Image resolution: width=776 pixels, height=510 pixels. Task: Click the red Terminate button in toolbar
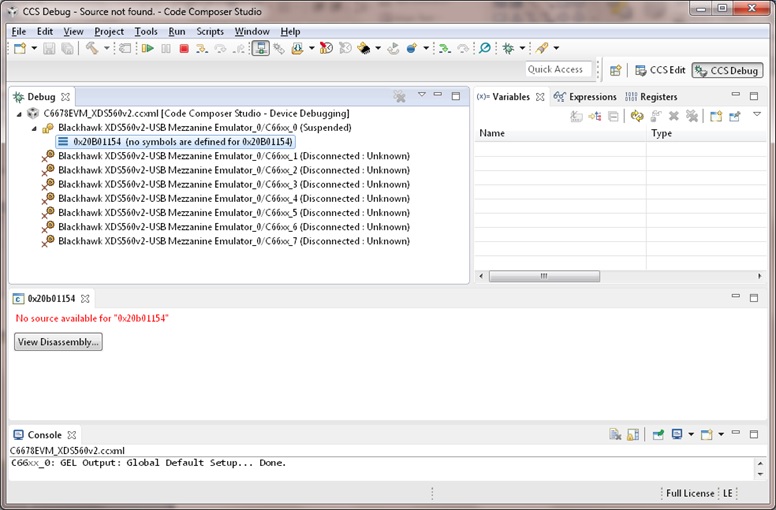point(184,48)
